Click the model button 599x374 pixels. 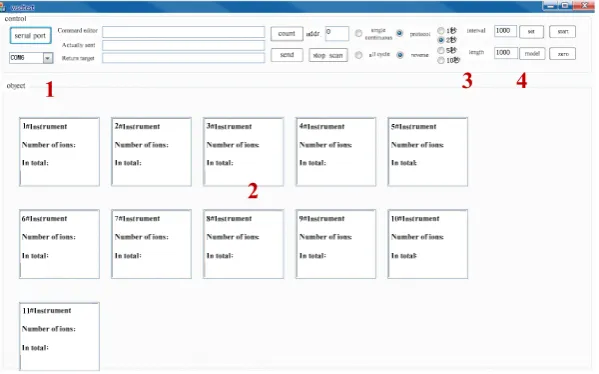[532, 53]
